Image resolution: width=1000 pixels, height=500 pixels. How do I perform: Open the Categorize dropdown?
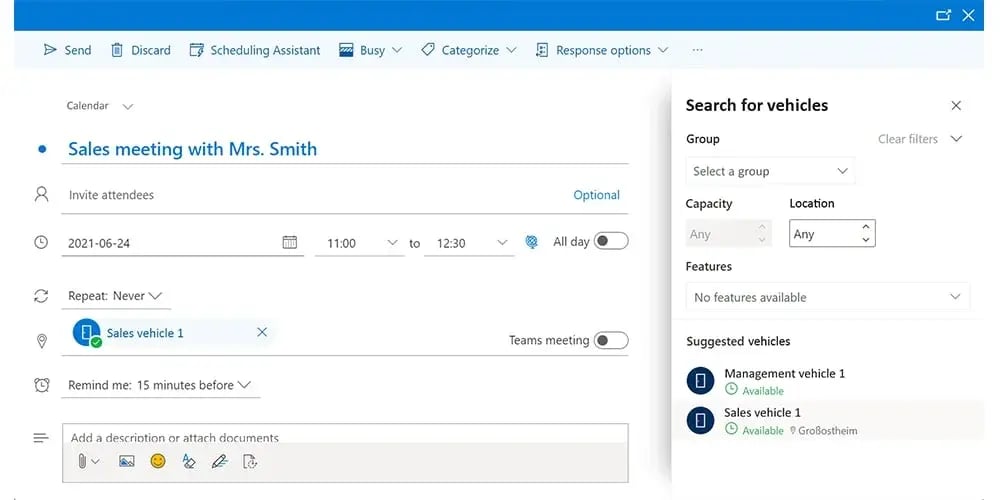(x=469, y=50)
